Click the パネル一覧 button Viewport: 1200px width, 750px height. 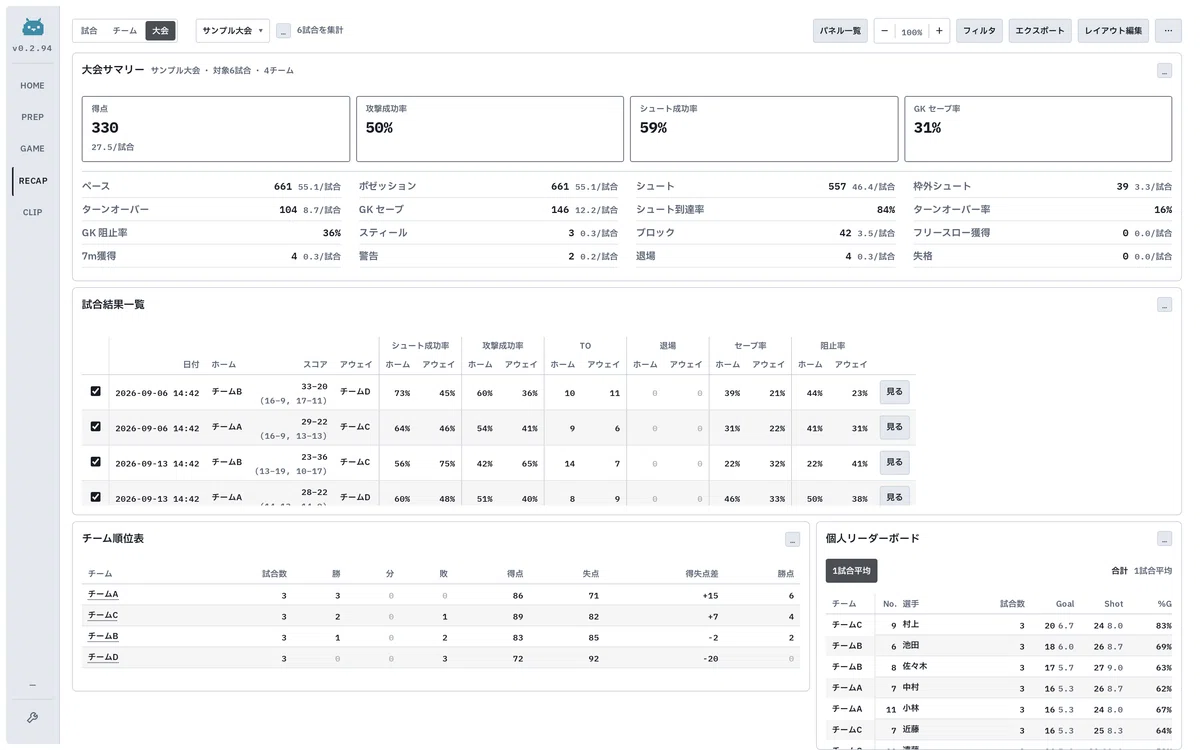(x=840, y=31)
